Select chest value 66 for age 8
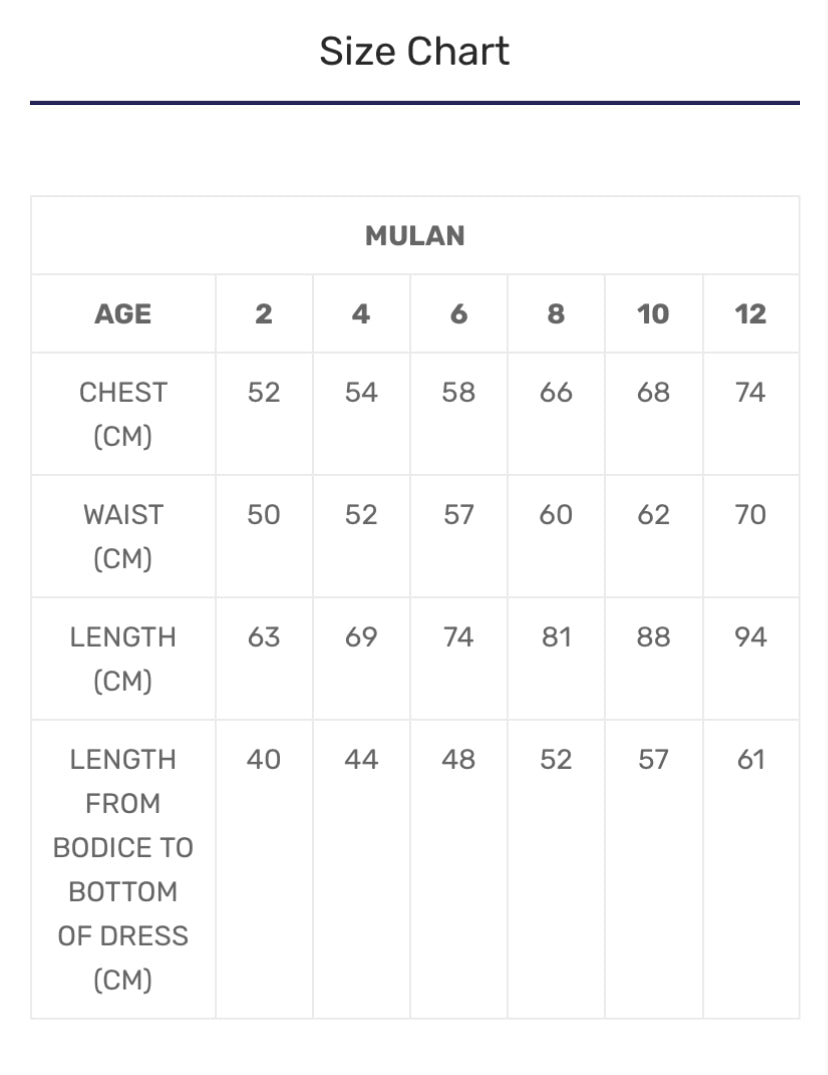The image size is (828, 1075). point(556,392)
